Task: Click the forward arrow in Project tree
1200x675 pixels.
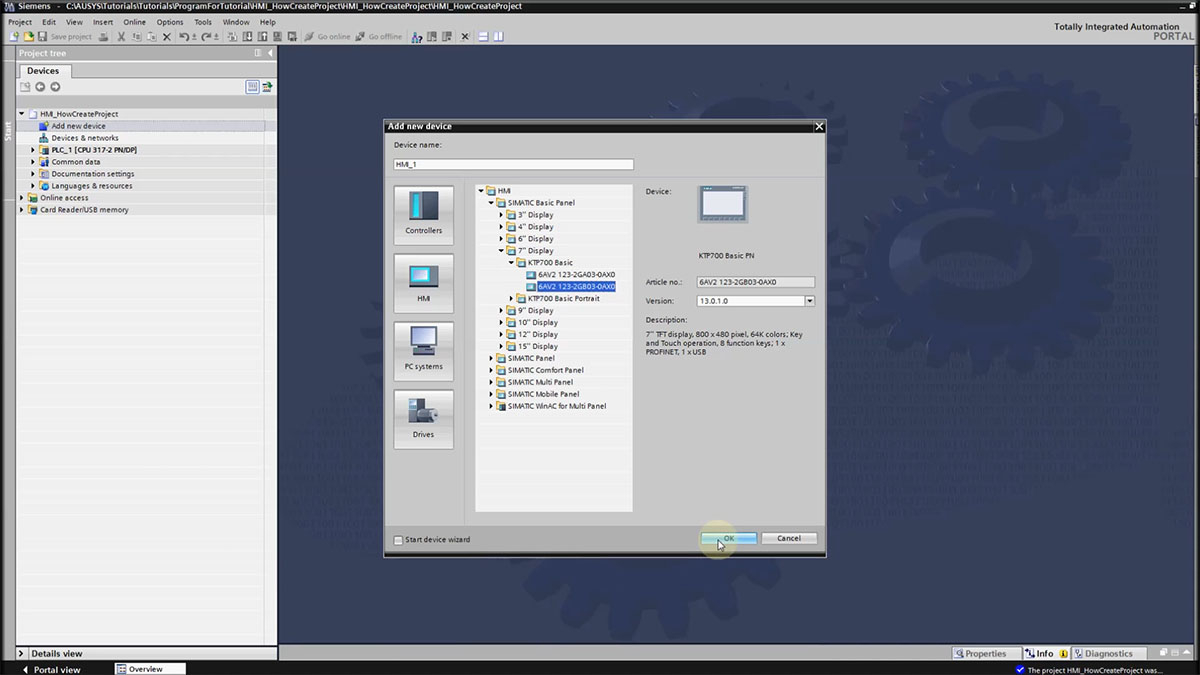Action: coord(55,87)
